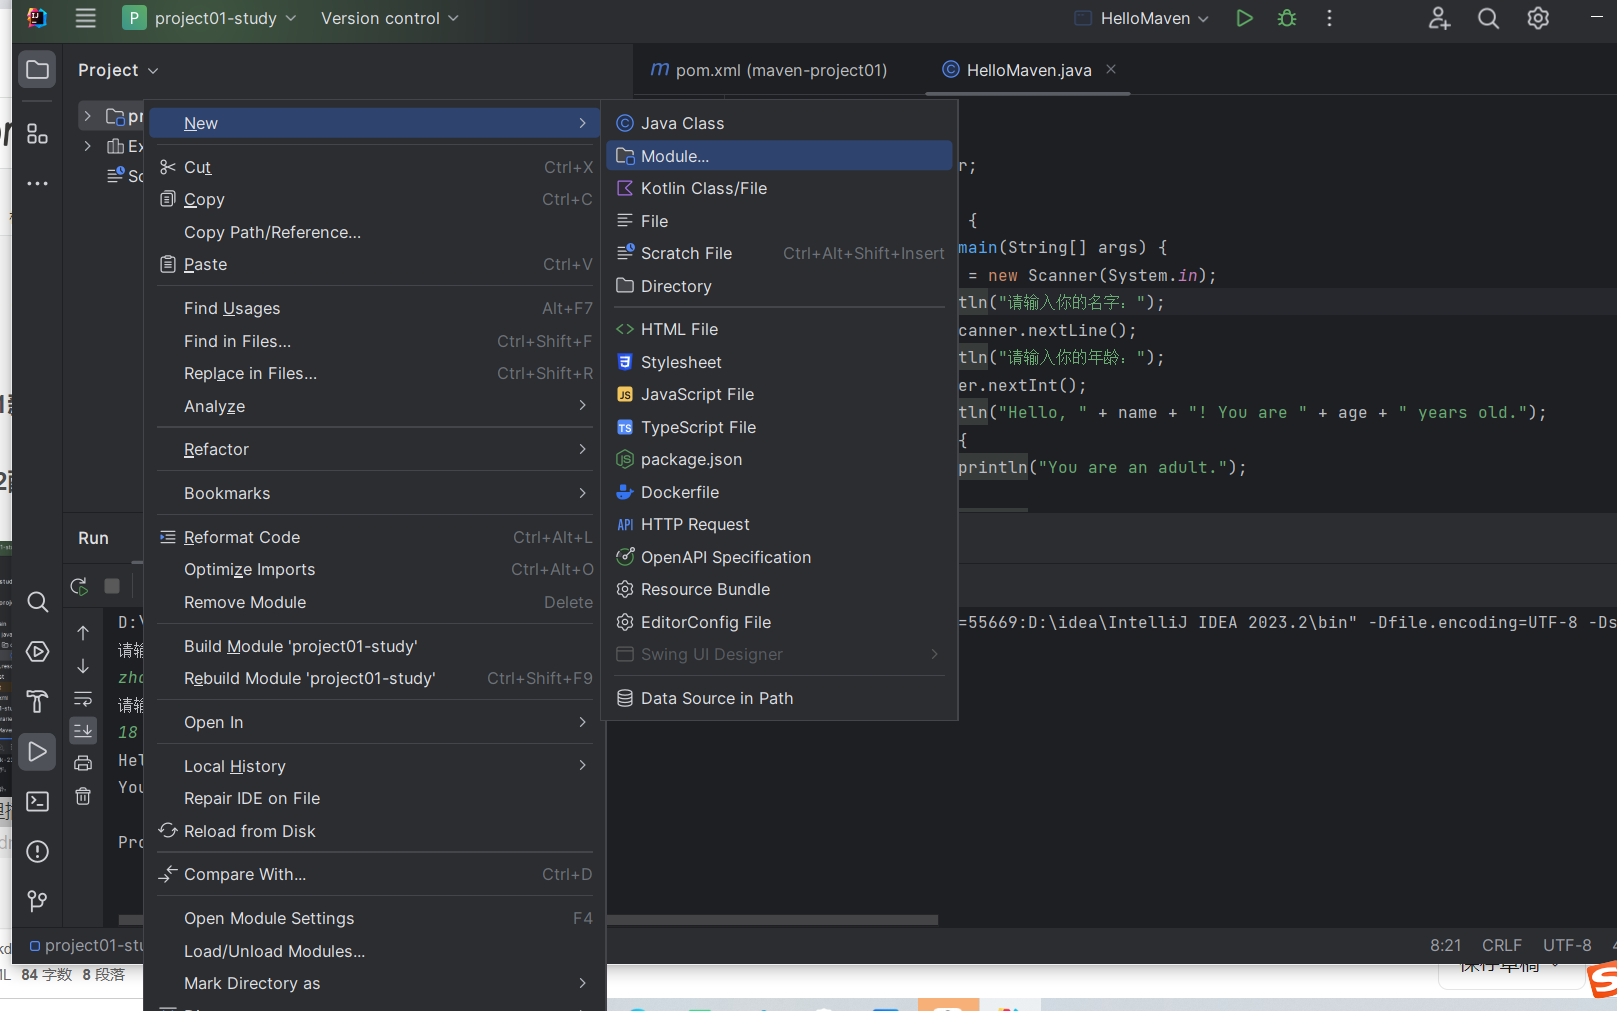Stop the running process in Run panel
The width and height of the screenshot is (1617, 1011).
click(112, 586)
